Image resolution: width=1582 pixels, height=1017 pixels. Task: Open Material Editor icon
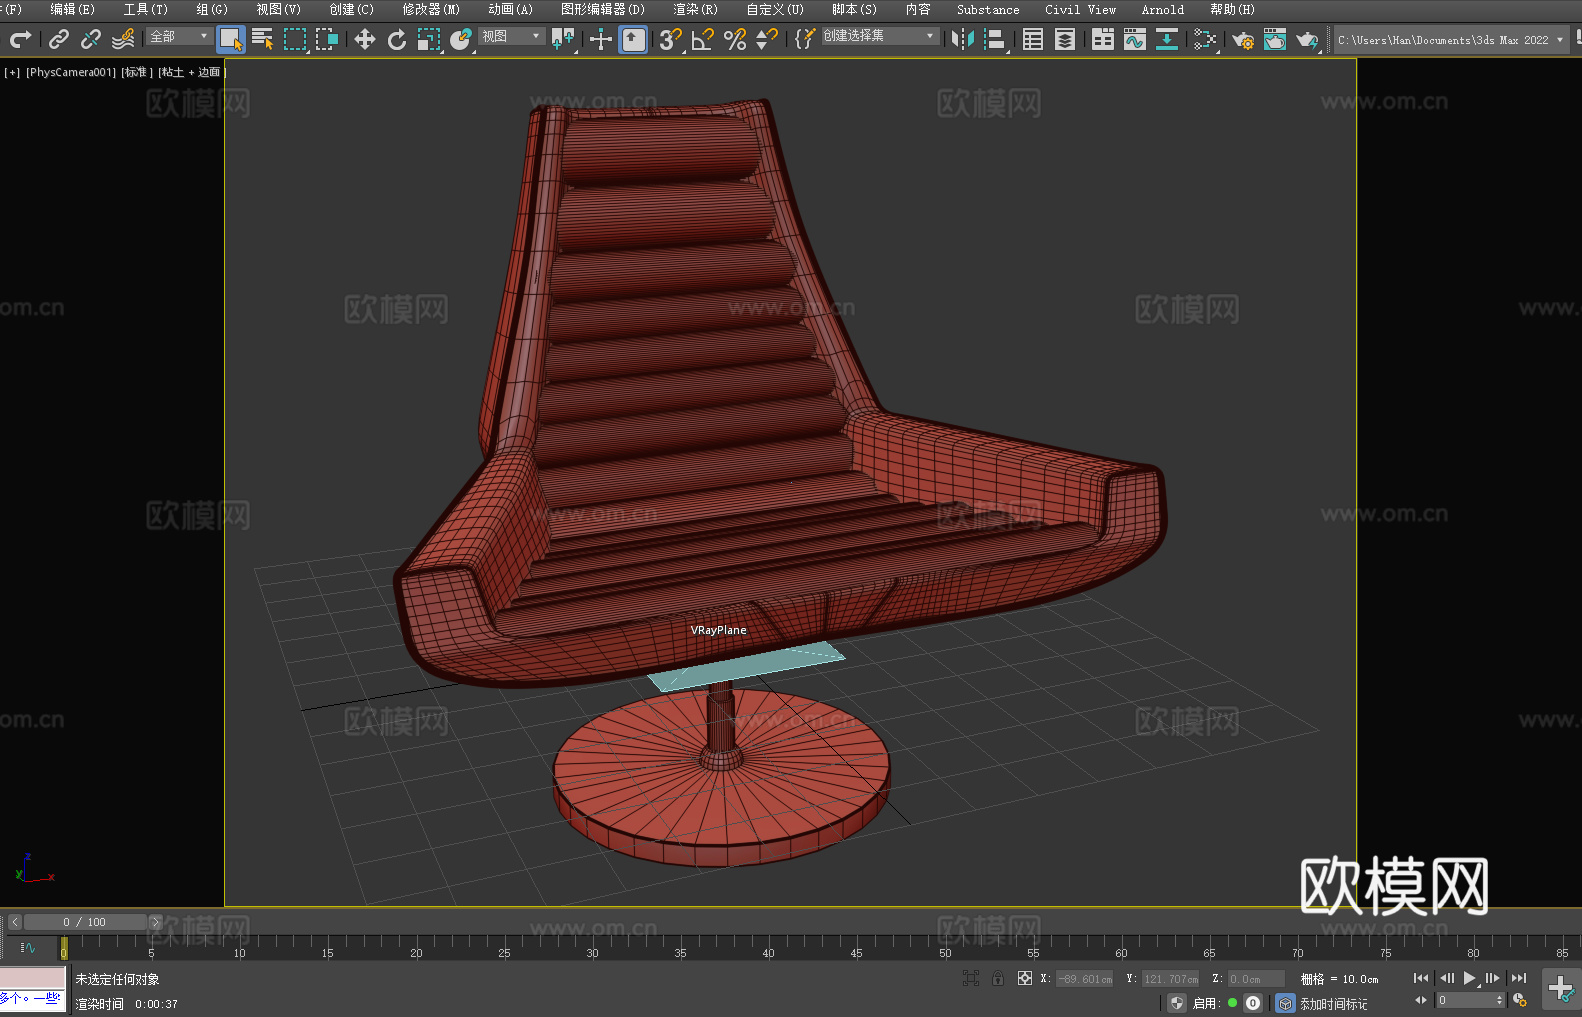1205,39
